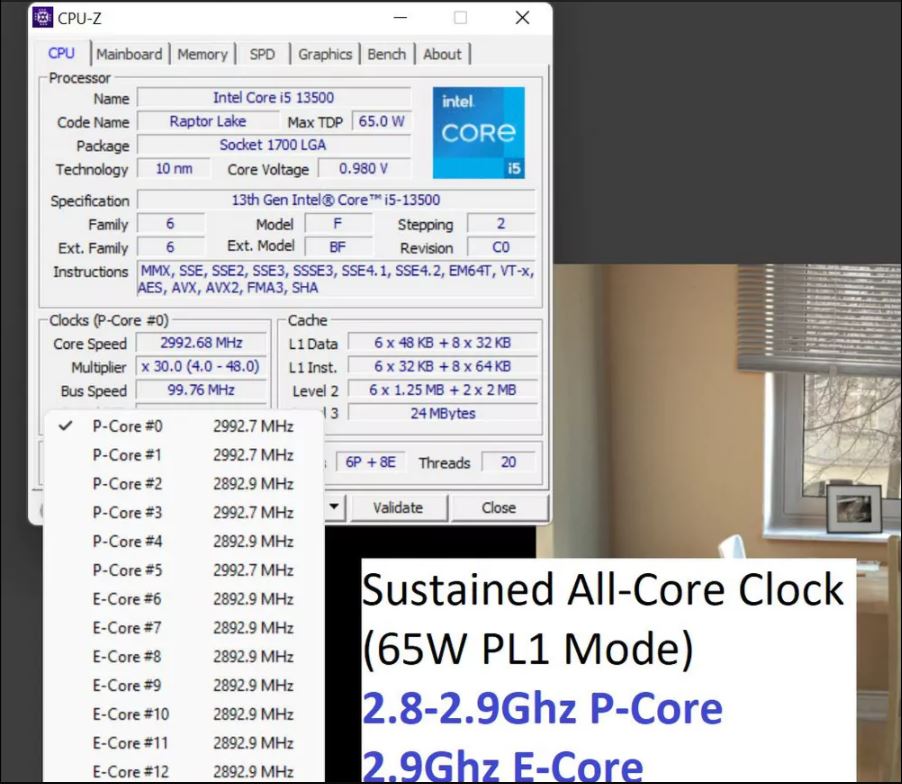Click the 24 MBytes Level 3 value

click(443, 414)
